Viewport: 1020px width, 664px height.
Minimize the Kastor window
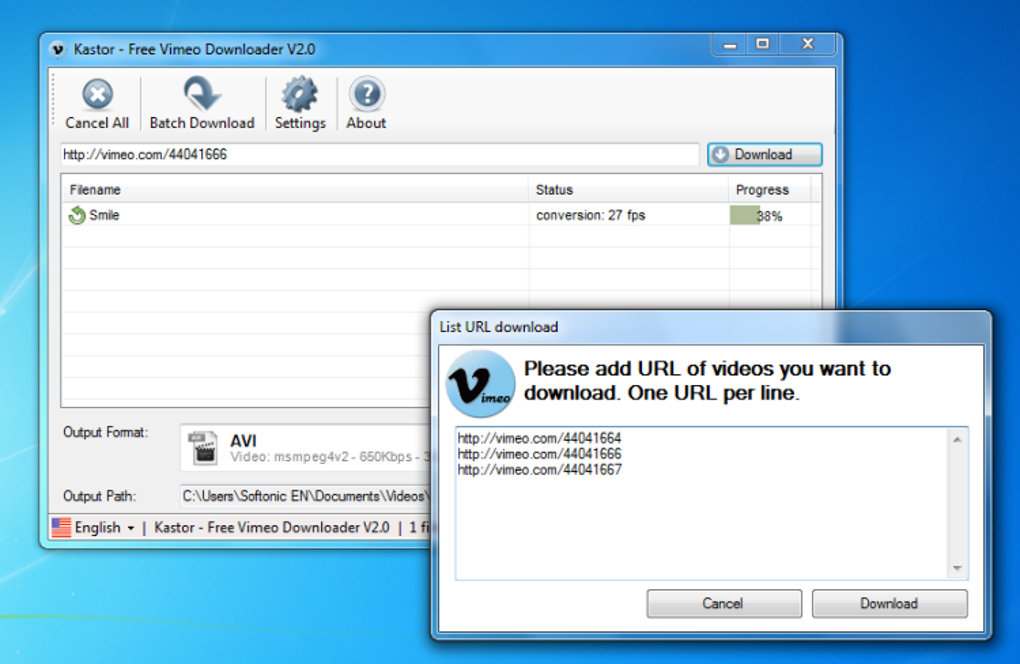pos(730,45)
